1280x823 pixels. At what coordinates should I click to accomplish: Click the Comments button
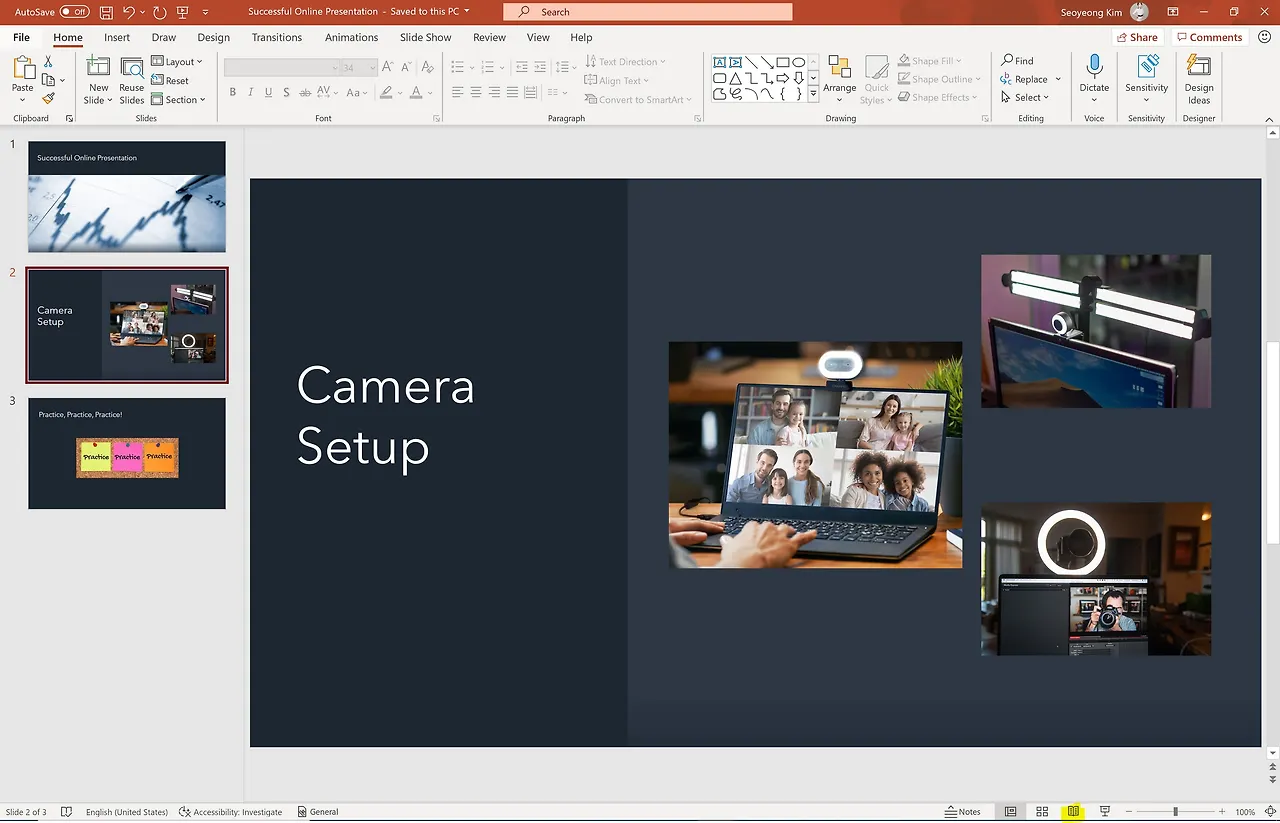pos(1209,37)
